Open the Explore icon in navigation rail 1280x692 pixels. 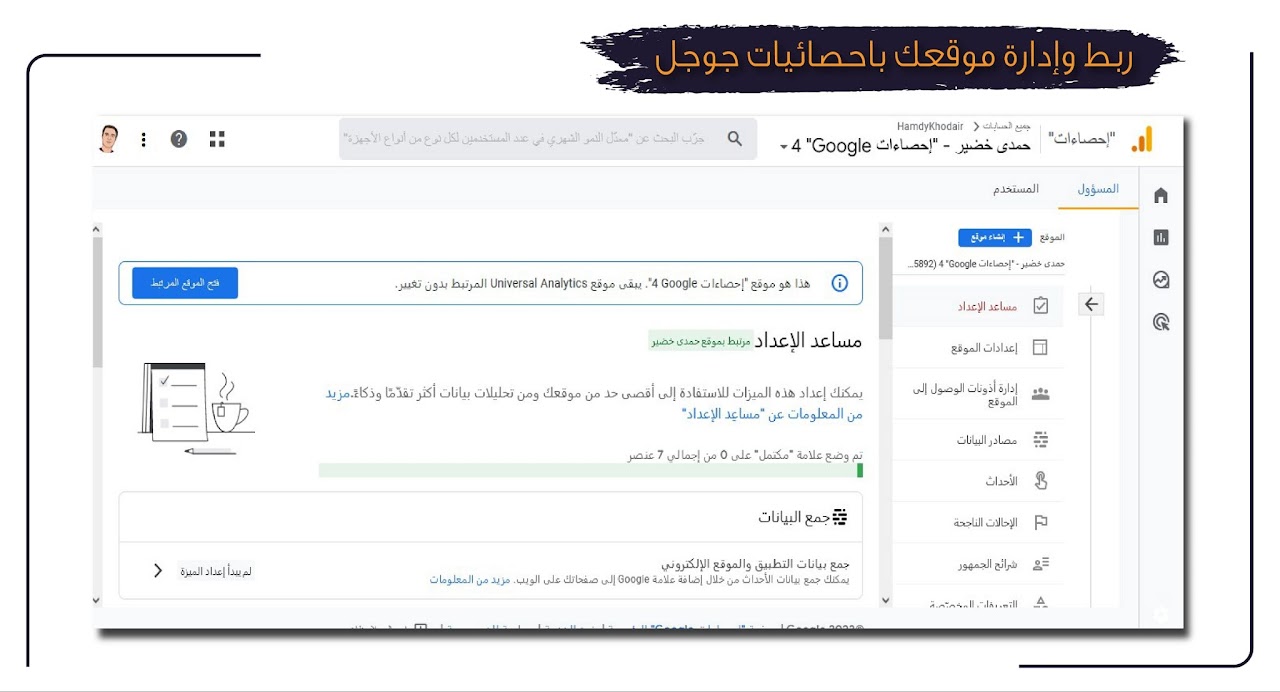[1161, 280]
